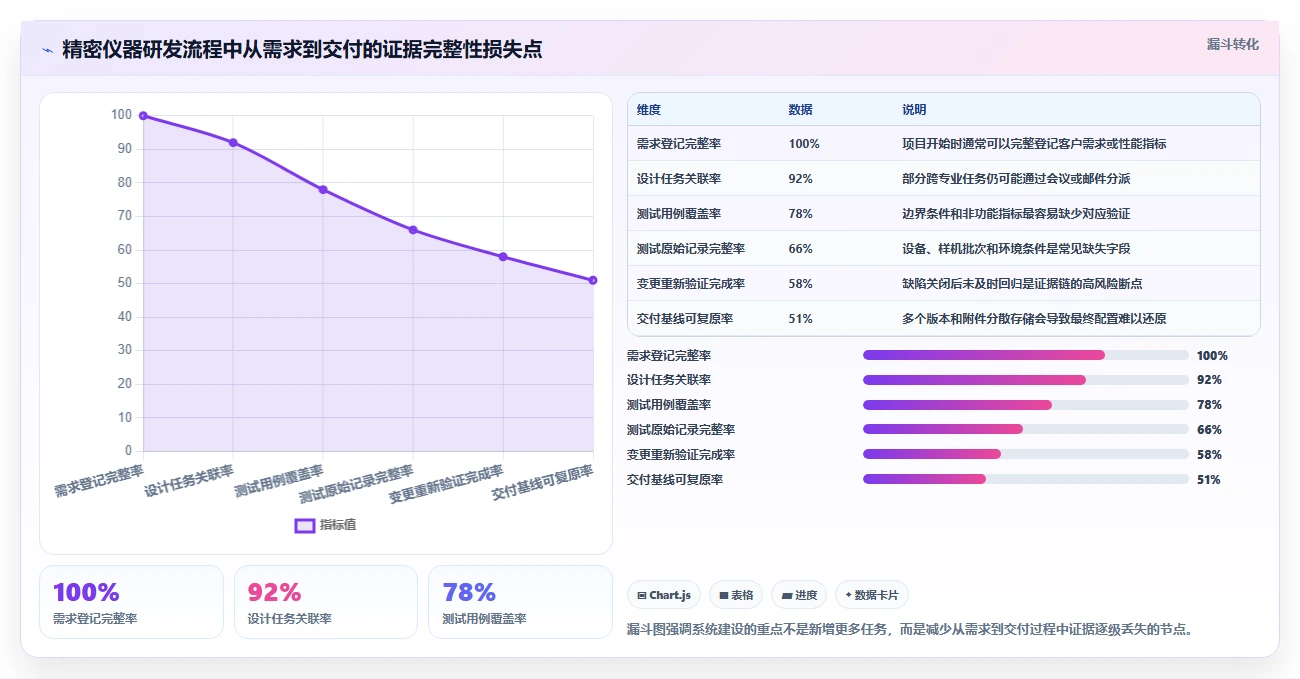This screenshot has width=1300, height=679.
Task: Click the 数据 table column header
Action: tap(800, 110)
